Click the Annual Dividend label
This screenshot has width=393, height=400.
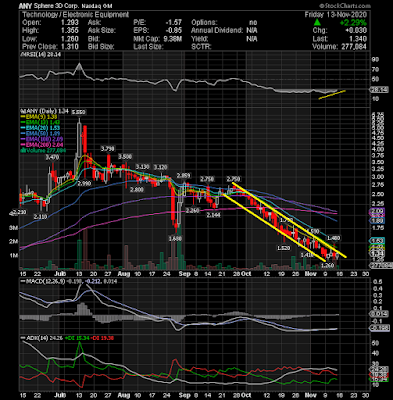point(217,31)
